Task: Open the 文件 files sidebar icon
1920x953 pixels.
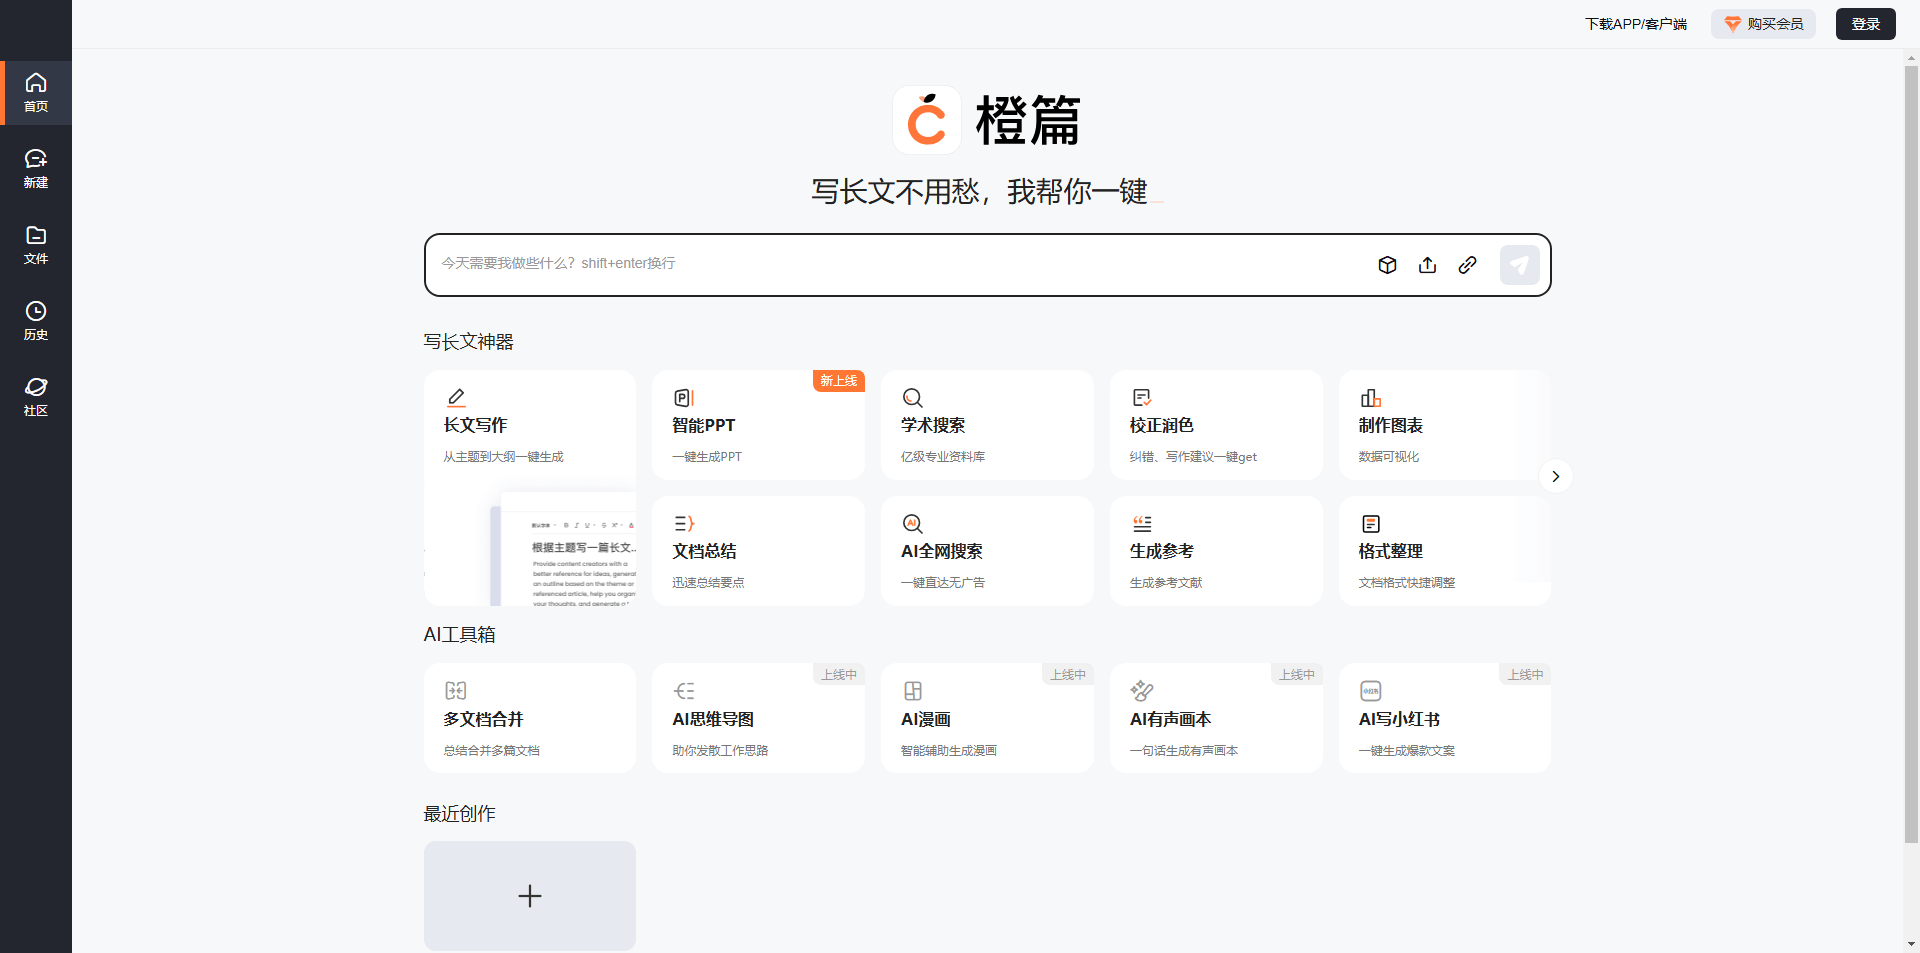Action: coord(36,235)
